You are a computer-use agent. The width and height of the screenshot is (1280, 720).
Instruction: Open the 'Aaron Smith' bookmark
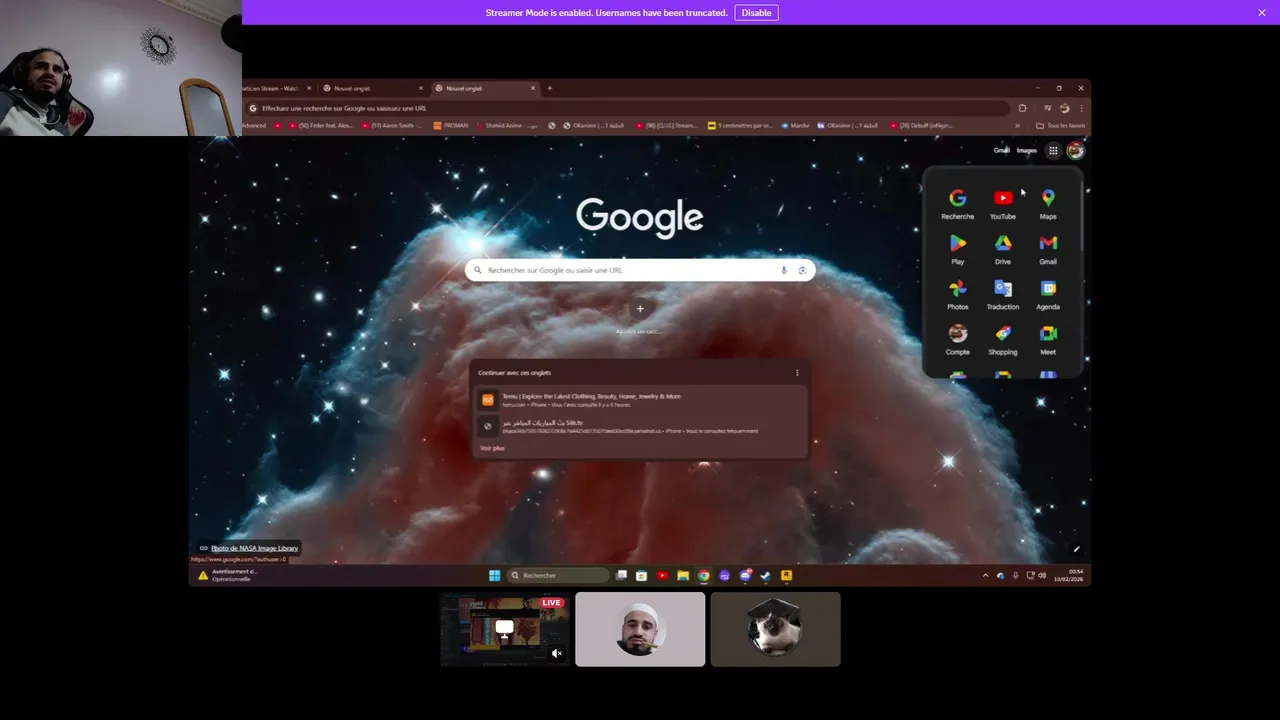(392, 126)
